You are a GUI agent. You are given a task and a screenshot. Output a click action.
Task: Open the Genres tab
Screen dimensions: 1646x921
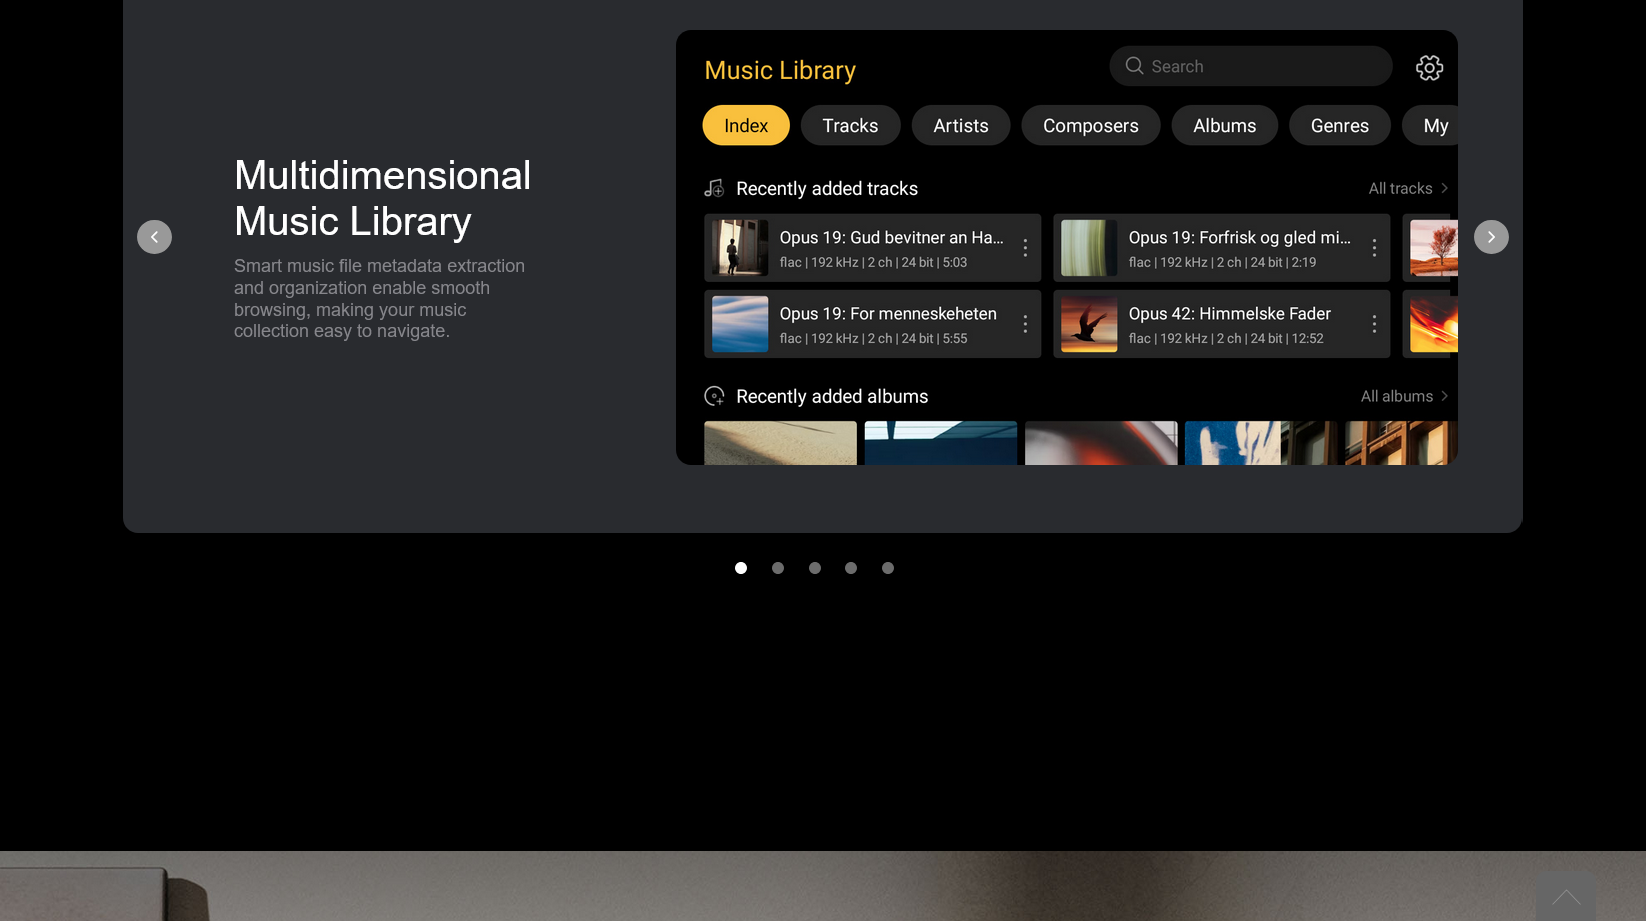point(1339,126)
